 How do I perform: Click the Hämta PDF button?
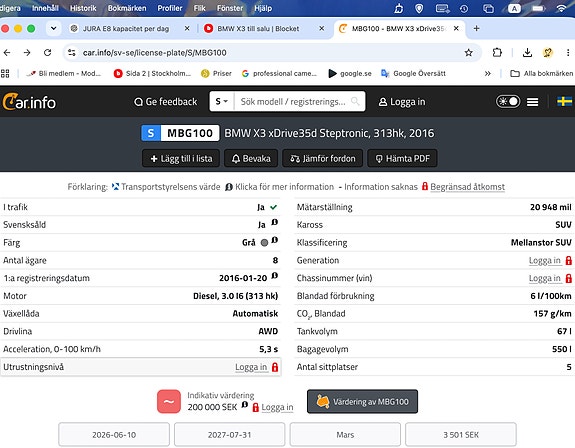403,158
